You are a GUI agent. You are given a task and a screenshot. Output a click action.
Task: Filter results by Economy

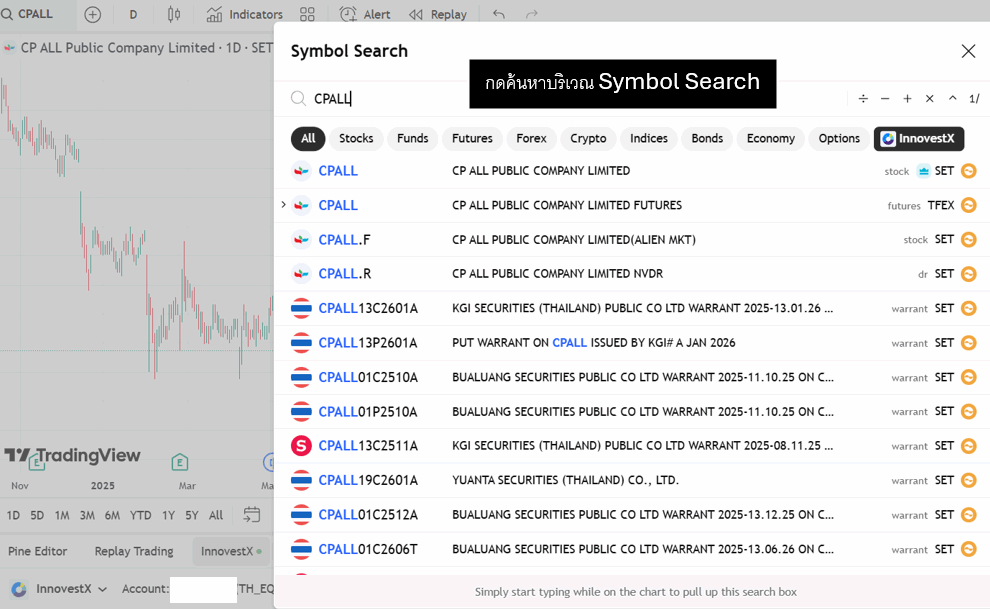[x=771, y=138]
